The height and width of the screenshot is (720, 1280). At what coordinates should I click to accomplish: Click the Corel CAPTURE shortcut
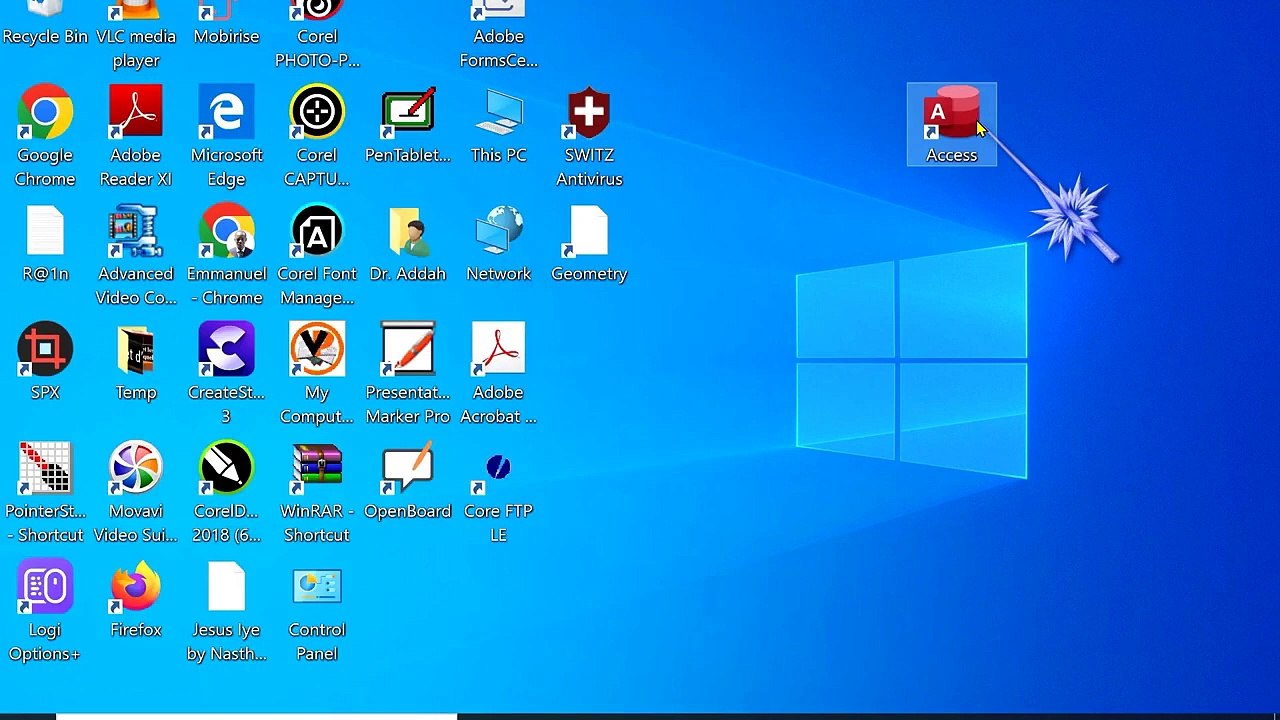coord(317,137)
